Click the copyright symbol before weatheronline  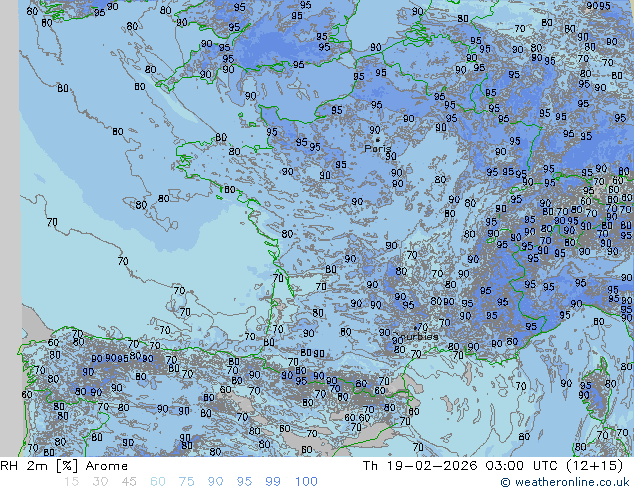(x=505, y=482)
